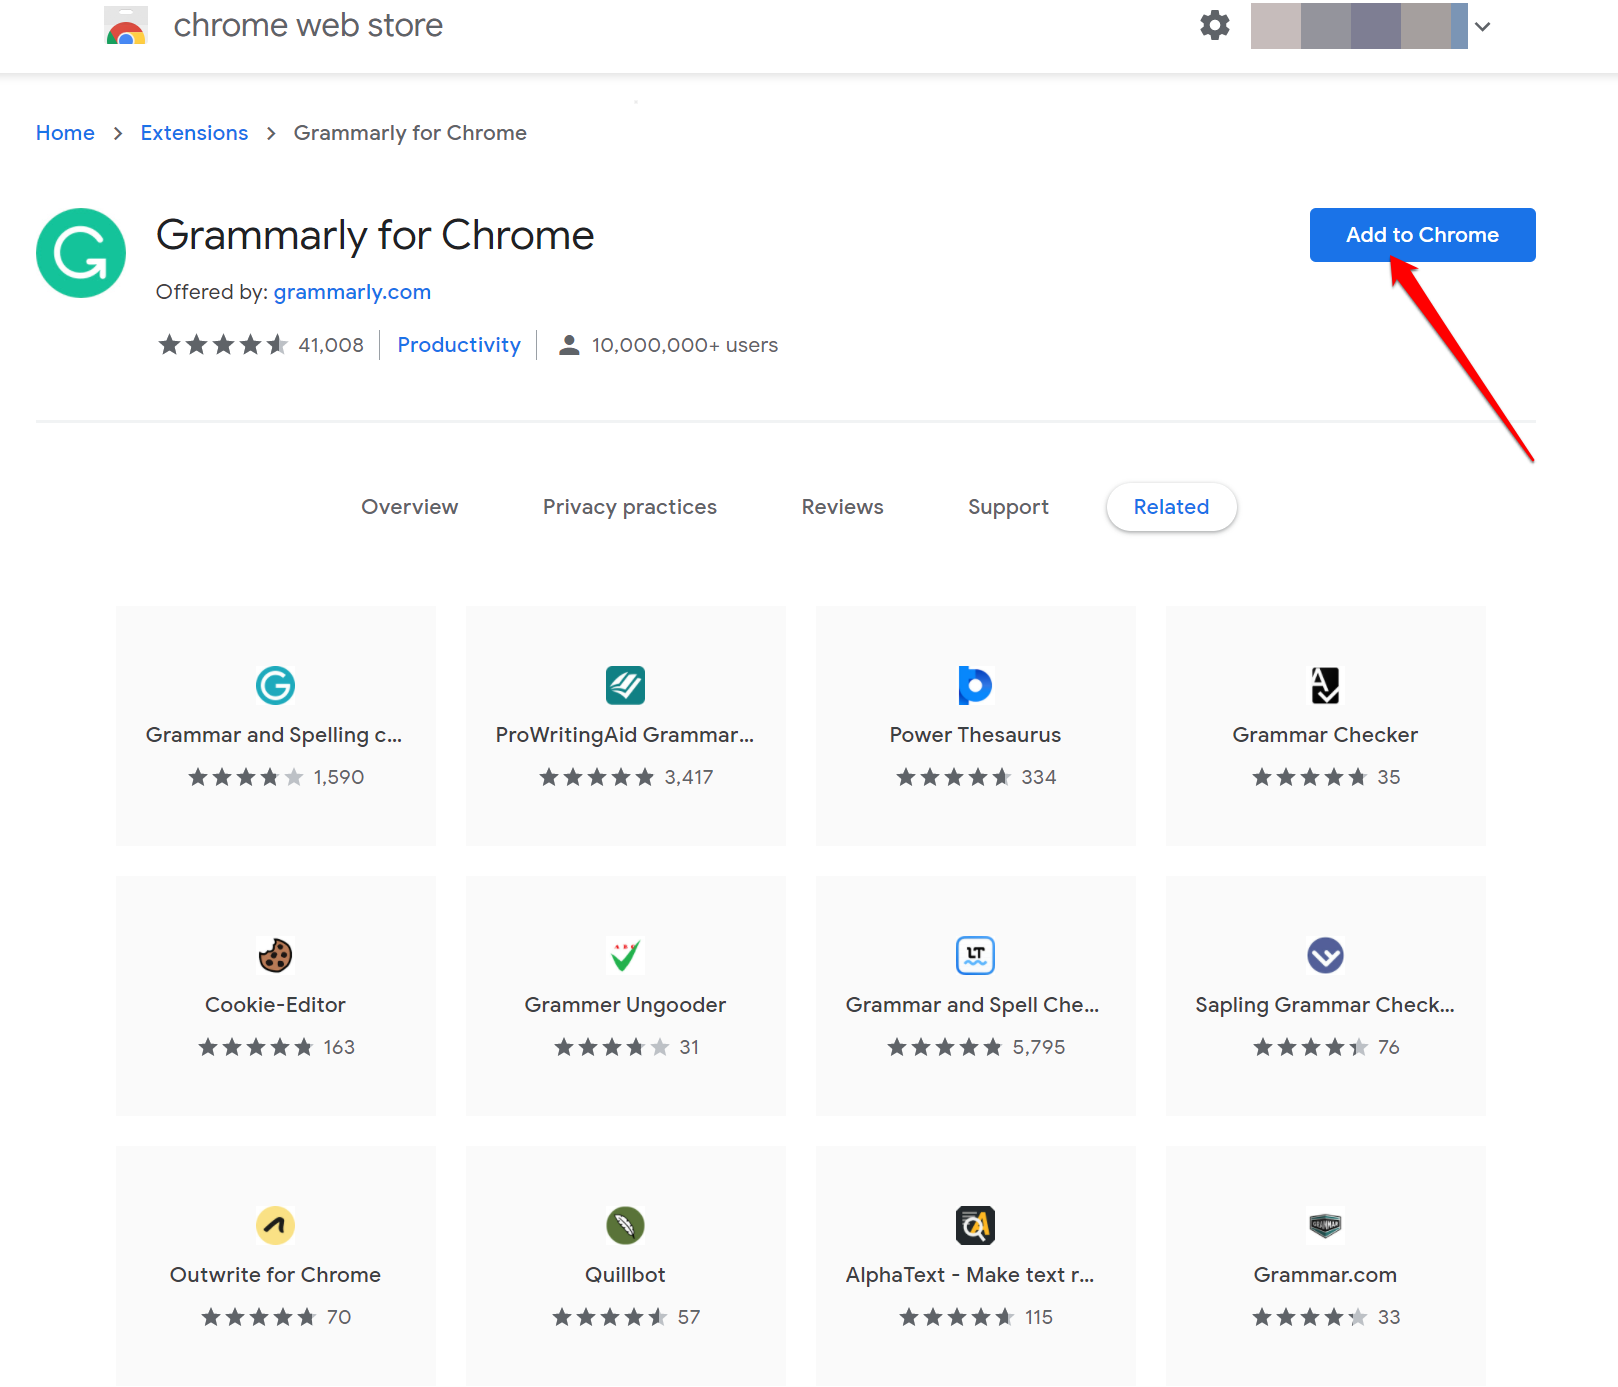
Task: Click the Chrome Web Store logo icon
Action: [x=126, y=26]
